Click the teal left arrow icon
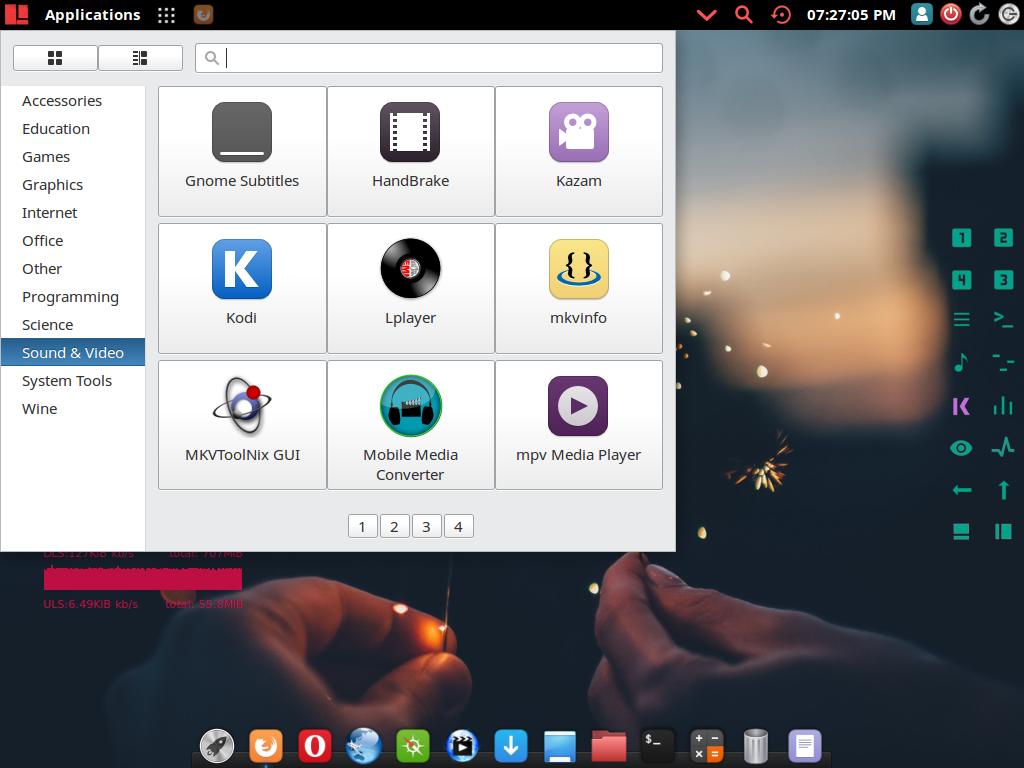 [x=962, y=490]
